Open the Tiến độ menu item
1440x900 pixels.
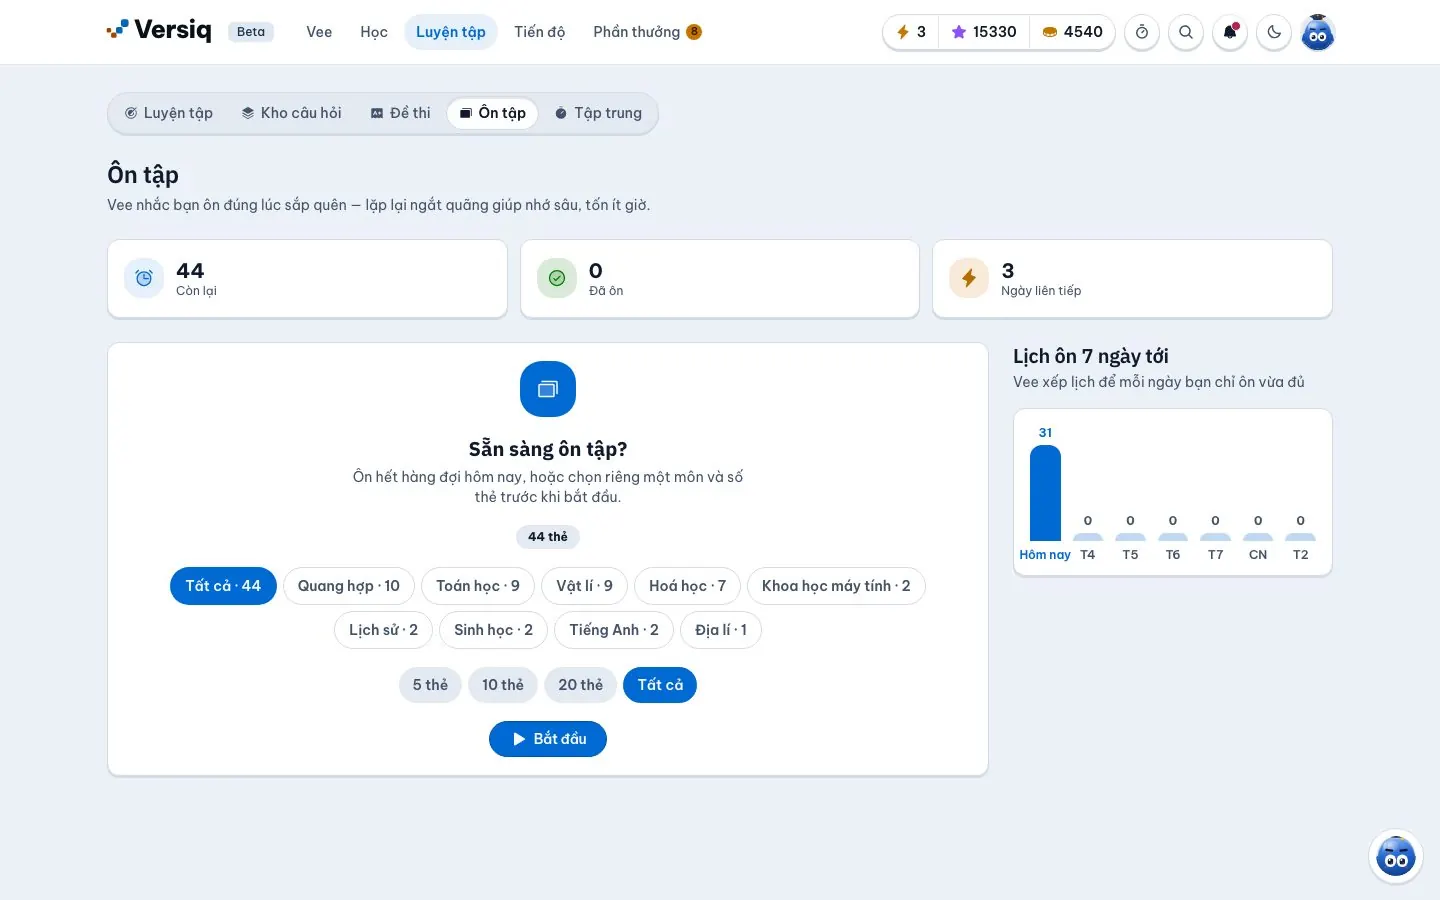540,32
